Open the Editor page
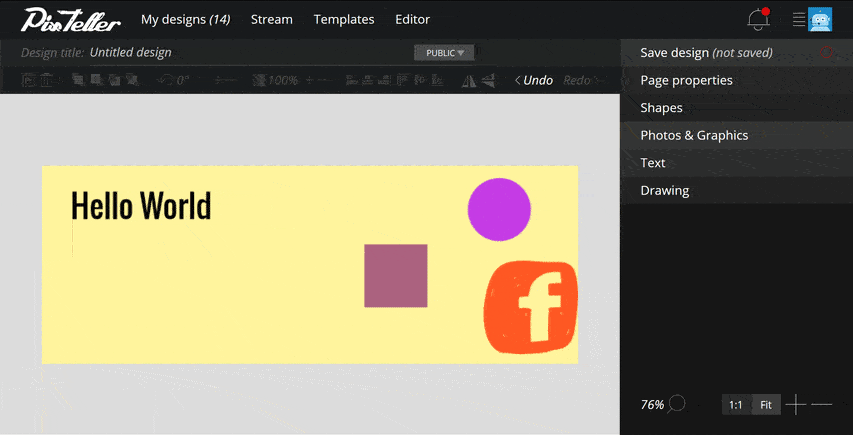This screenshot has width=853, height=435. pyautogui.click(x=412, y=20)
